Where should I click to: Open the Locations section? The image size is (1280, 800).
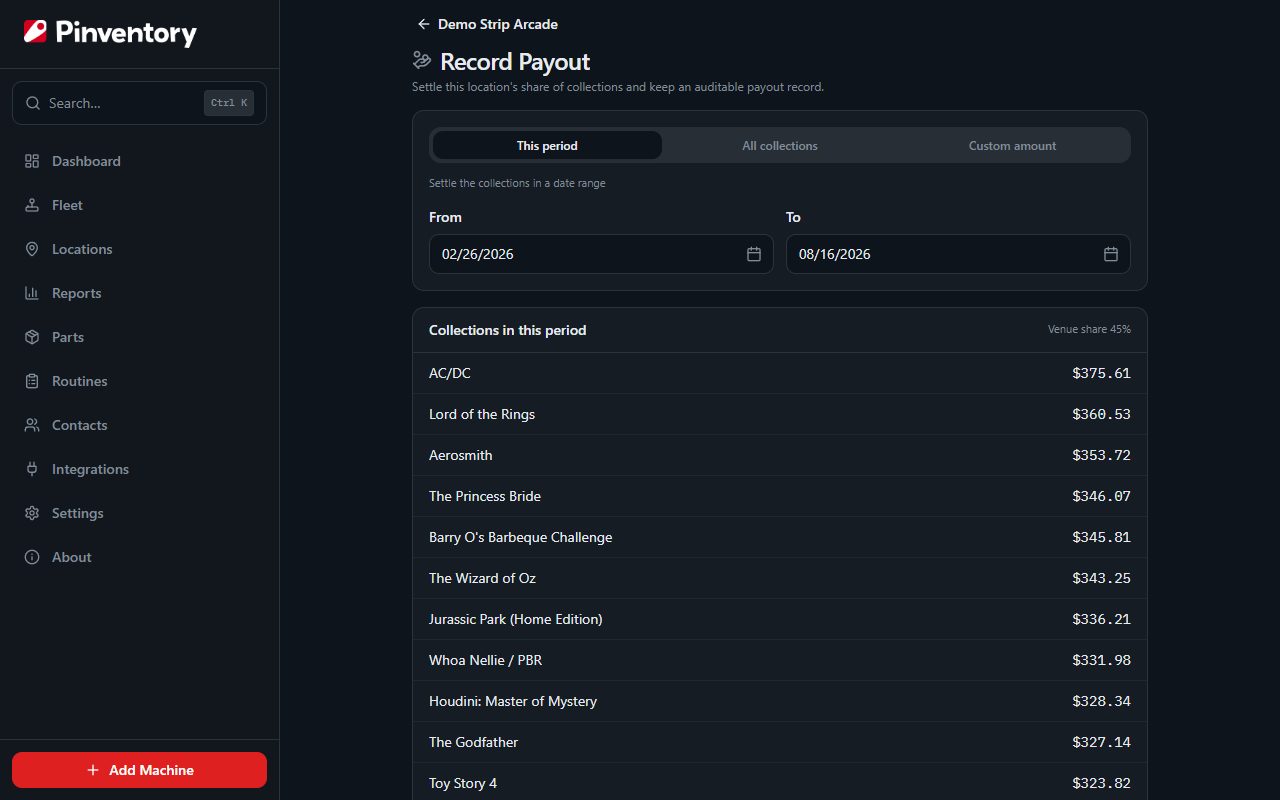tap(139, 249)
